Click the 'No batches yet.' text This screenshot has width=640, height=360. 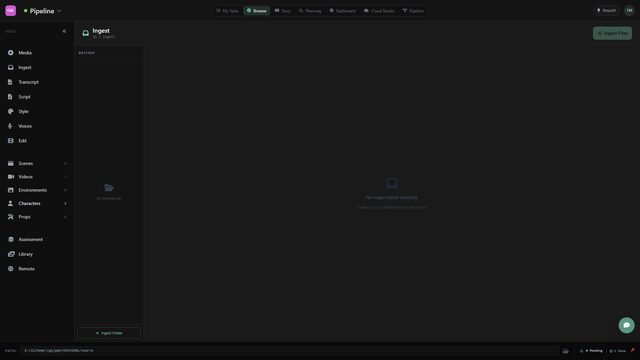(109, 198)
